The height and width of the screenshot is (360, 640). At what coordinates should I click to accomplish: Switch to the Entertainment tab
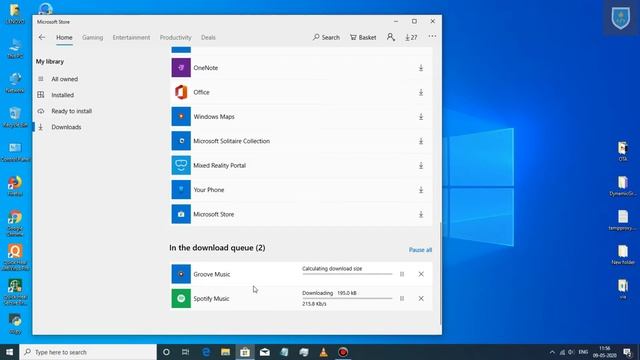(131, 37)
